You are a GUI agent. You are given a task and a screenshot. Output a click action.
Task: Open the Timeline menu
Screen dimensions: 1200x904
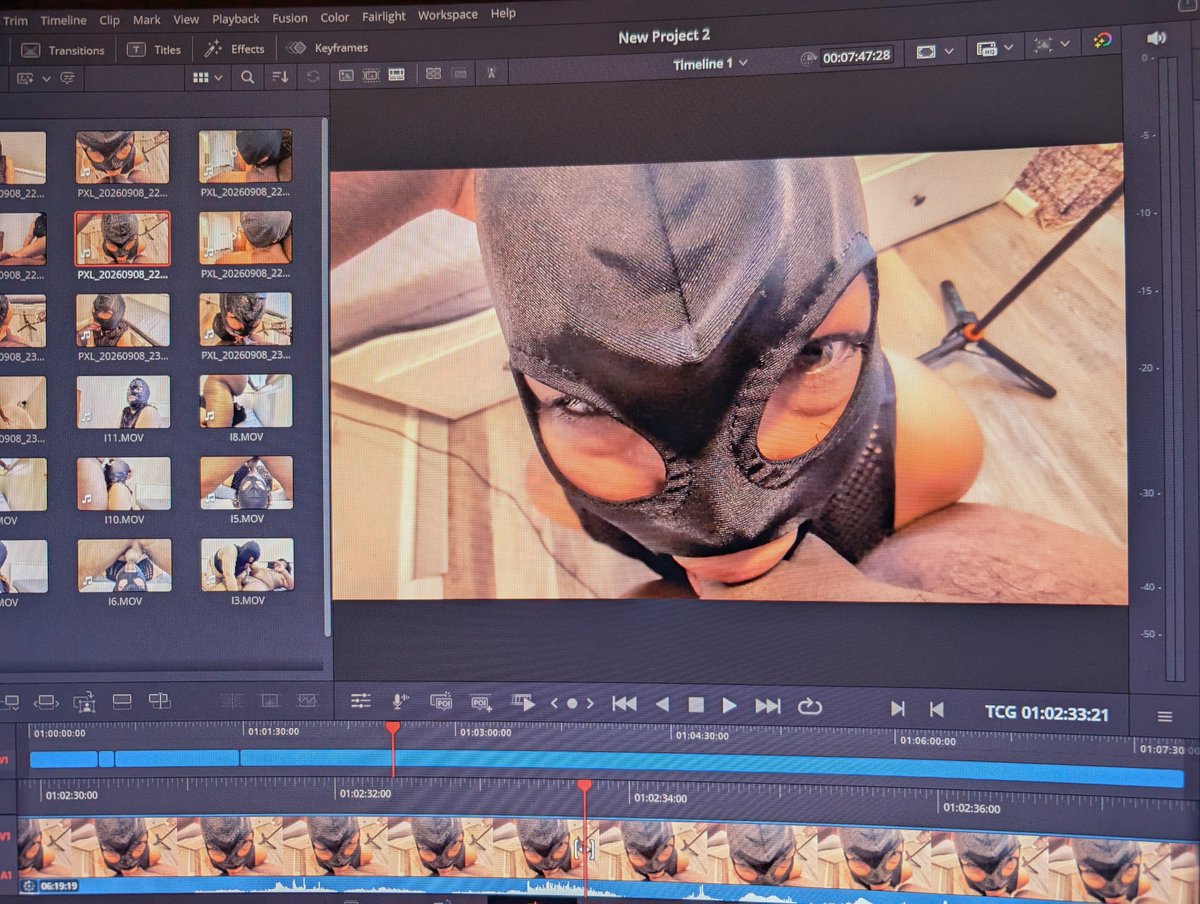click(x=63, y=20)
